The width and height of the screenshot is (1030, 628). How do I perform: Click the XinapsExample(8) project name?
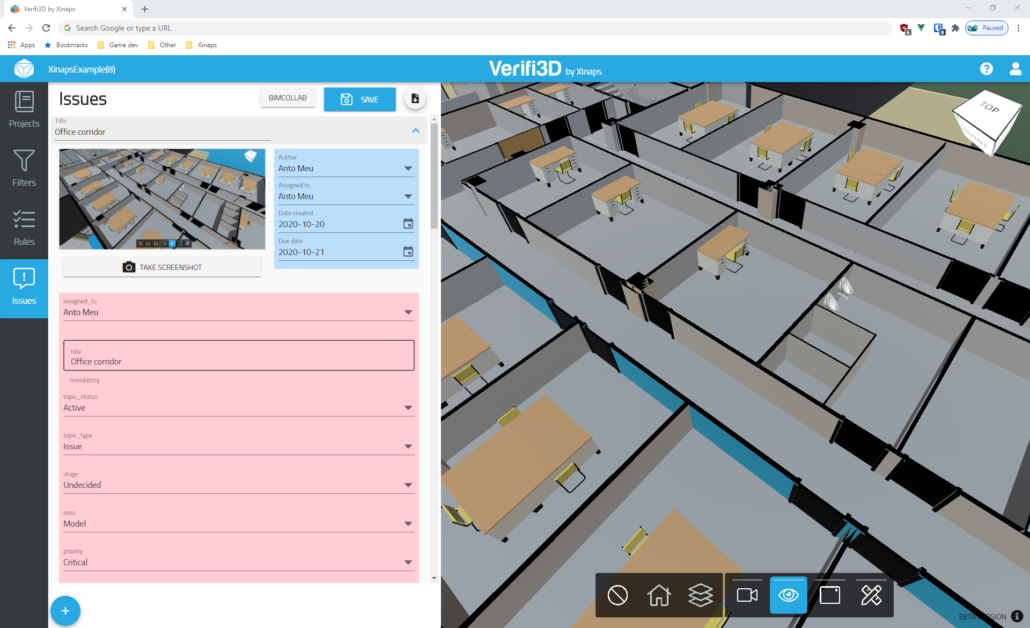pos(81,69)
